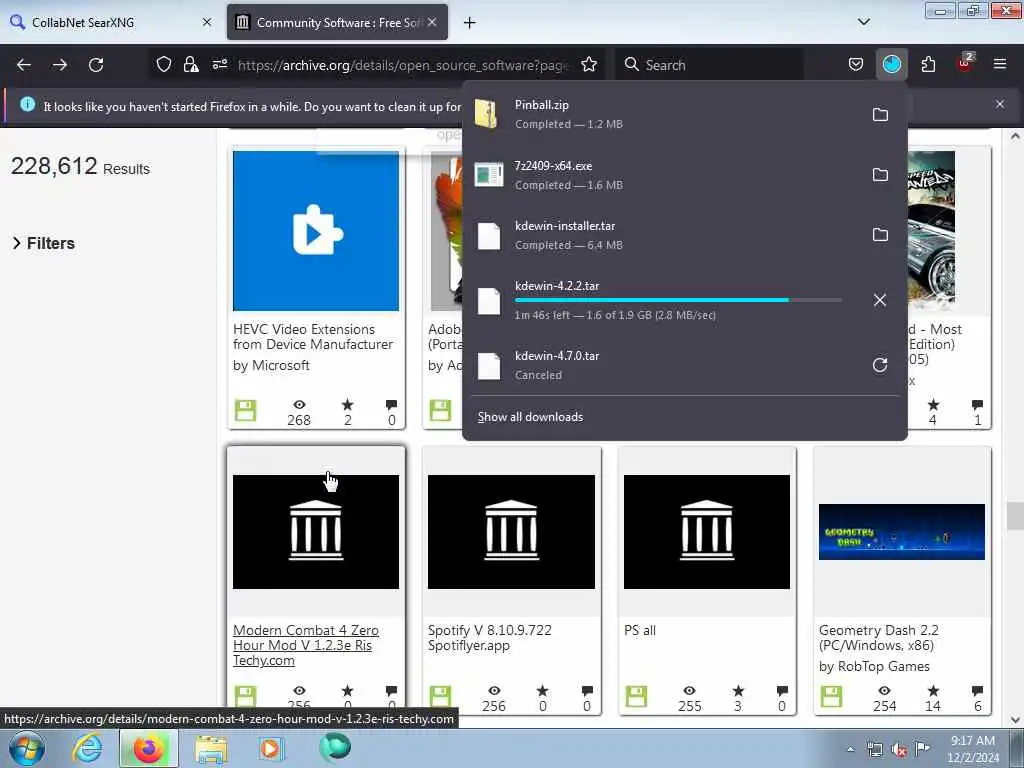Viewport: 1024px width, 768px height.
Task: Open the Firefox hamburger application menu
Action: [x=999, y=64]
